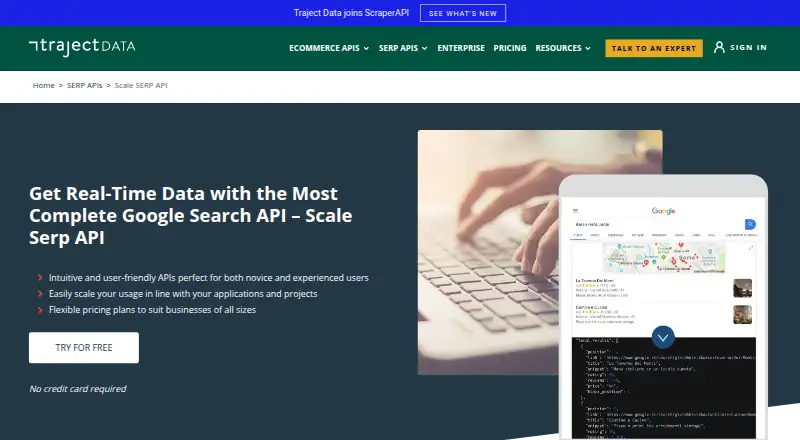The height and width of the screenshot is (440, 800).
Task: Click Scale SERP API breadcrumb text
Action: 141,85
